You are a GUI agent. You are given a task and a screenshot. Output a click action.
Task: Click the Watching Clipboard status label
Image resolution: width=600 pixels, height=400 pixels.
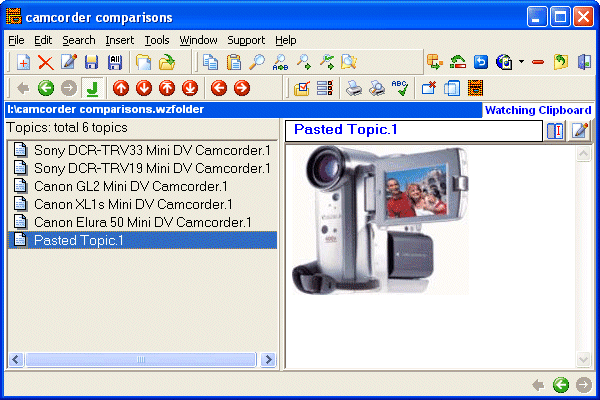[x=538, y=110]
